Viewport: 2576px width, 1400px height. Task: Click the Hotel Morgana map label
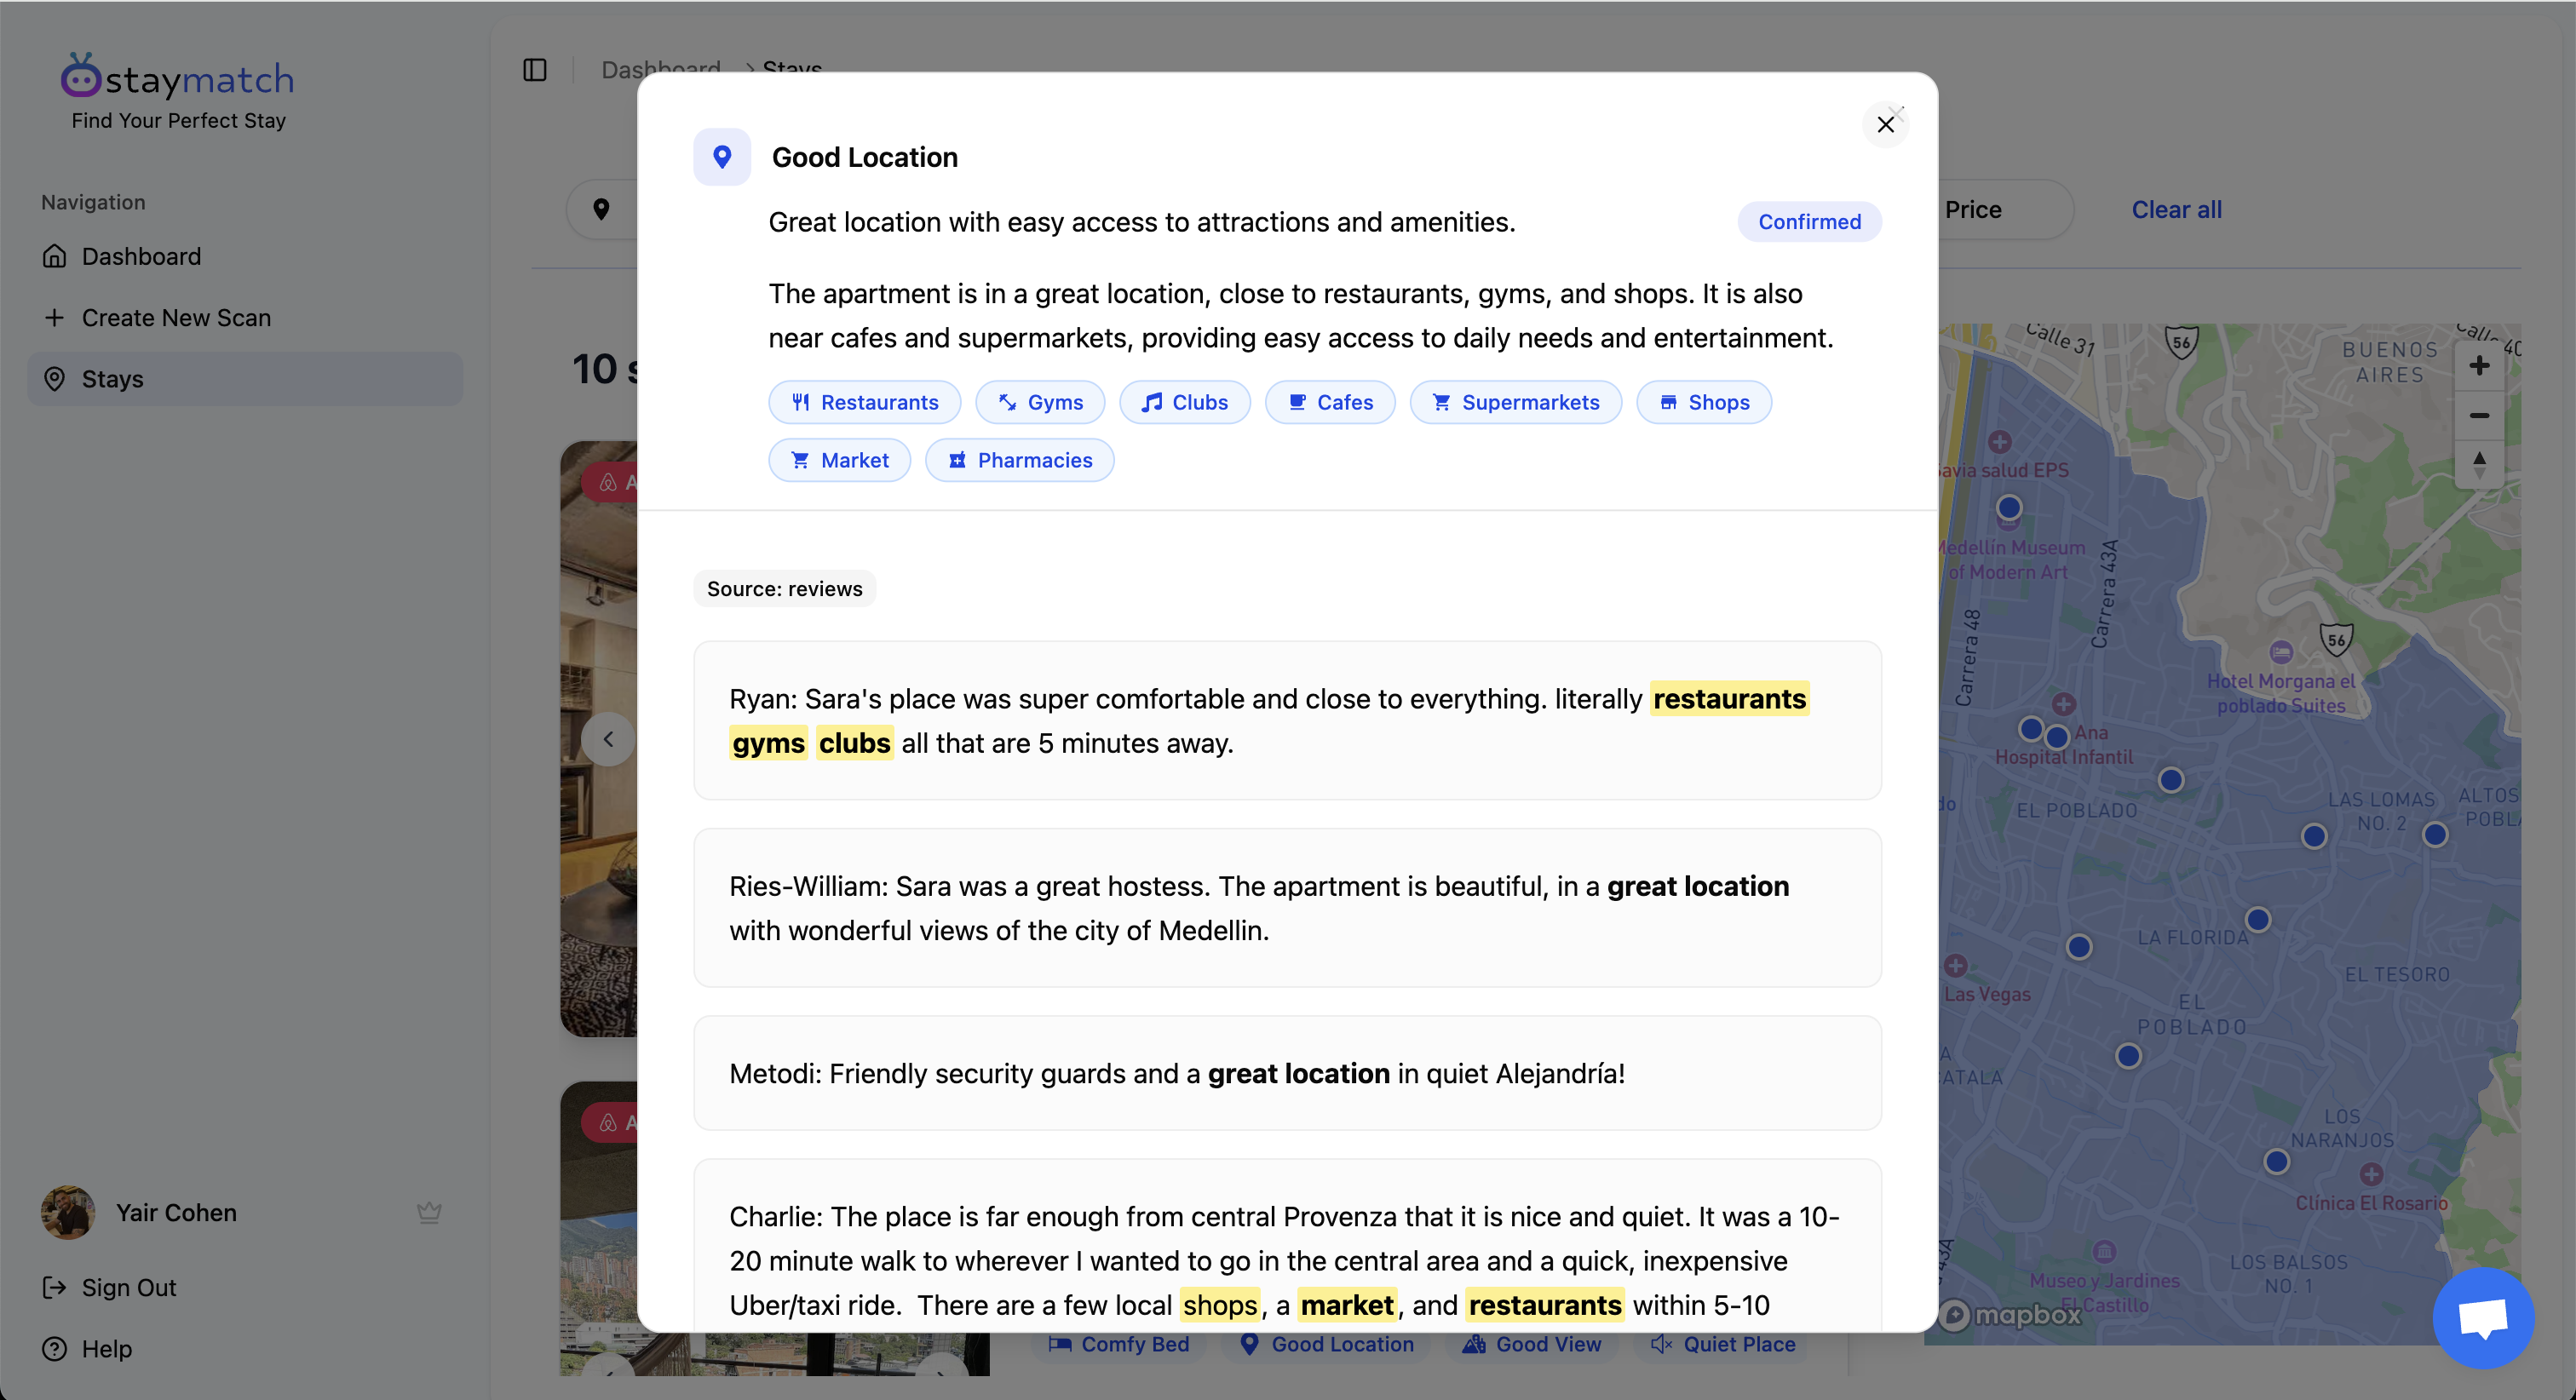tap(2281, 693)
